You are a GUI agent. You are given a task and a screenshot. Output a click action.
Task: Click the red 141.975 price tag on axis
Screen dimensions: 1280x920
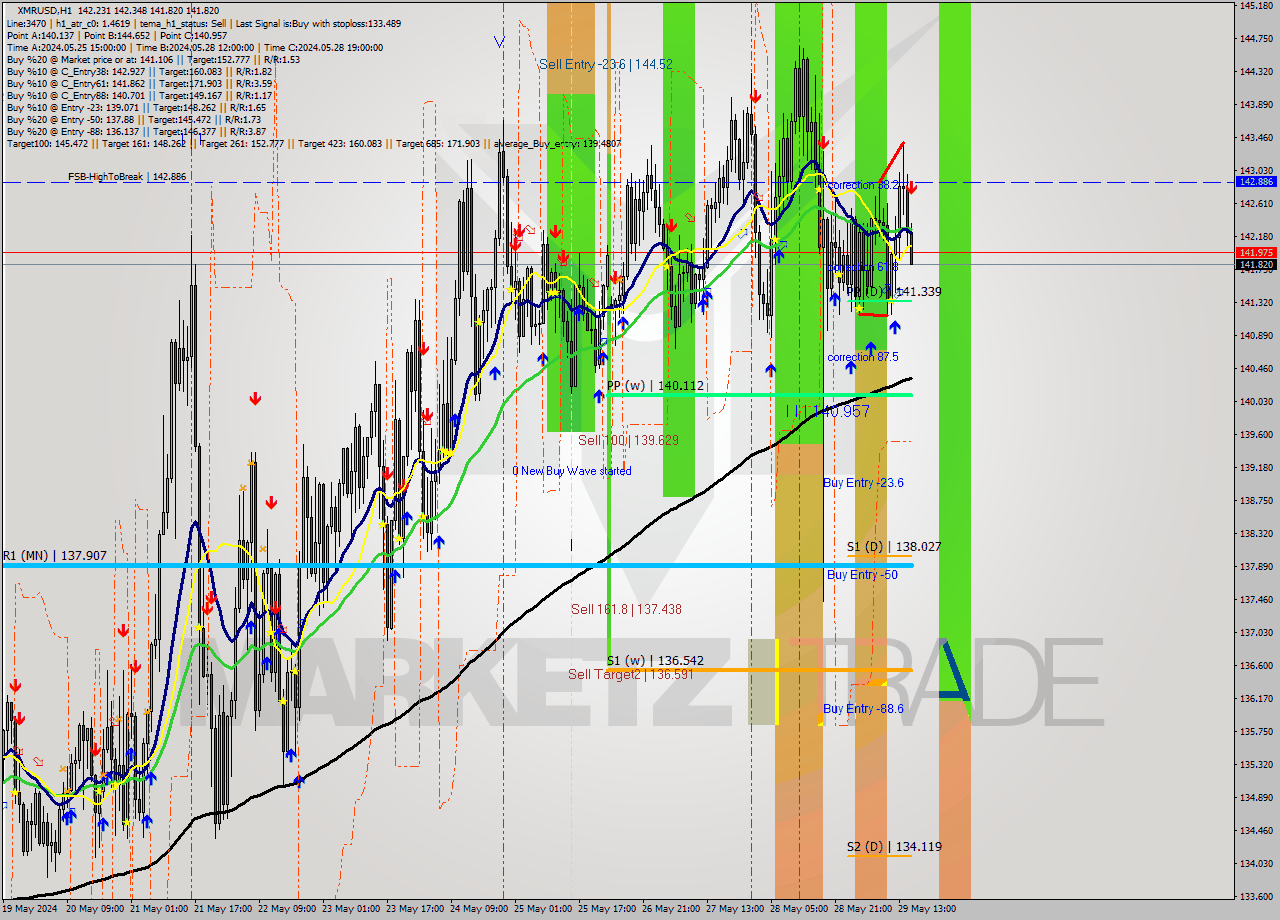1256,253
